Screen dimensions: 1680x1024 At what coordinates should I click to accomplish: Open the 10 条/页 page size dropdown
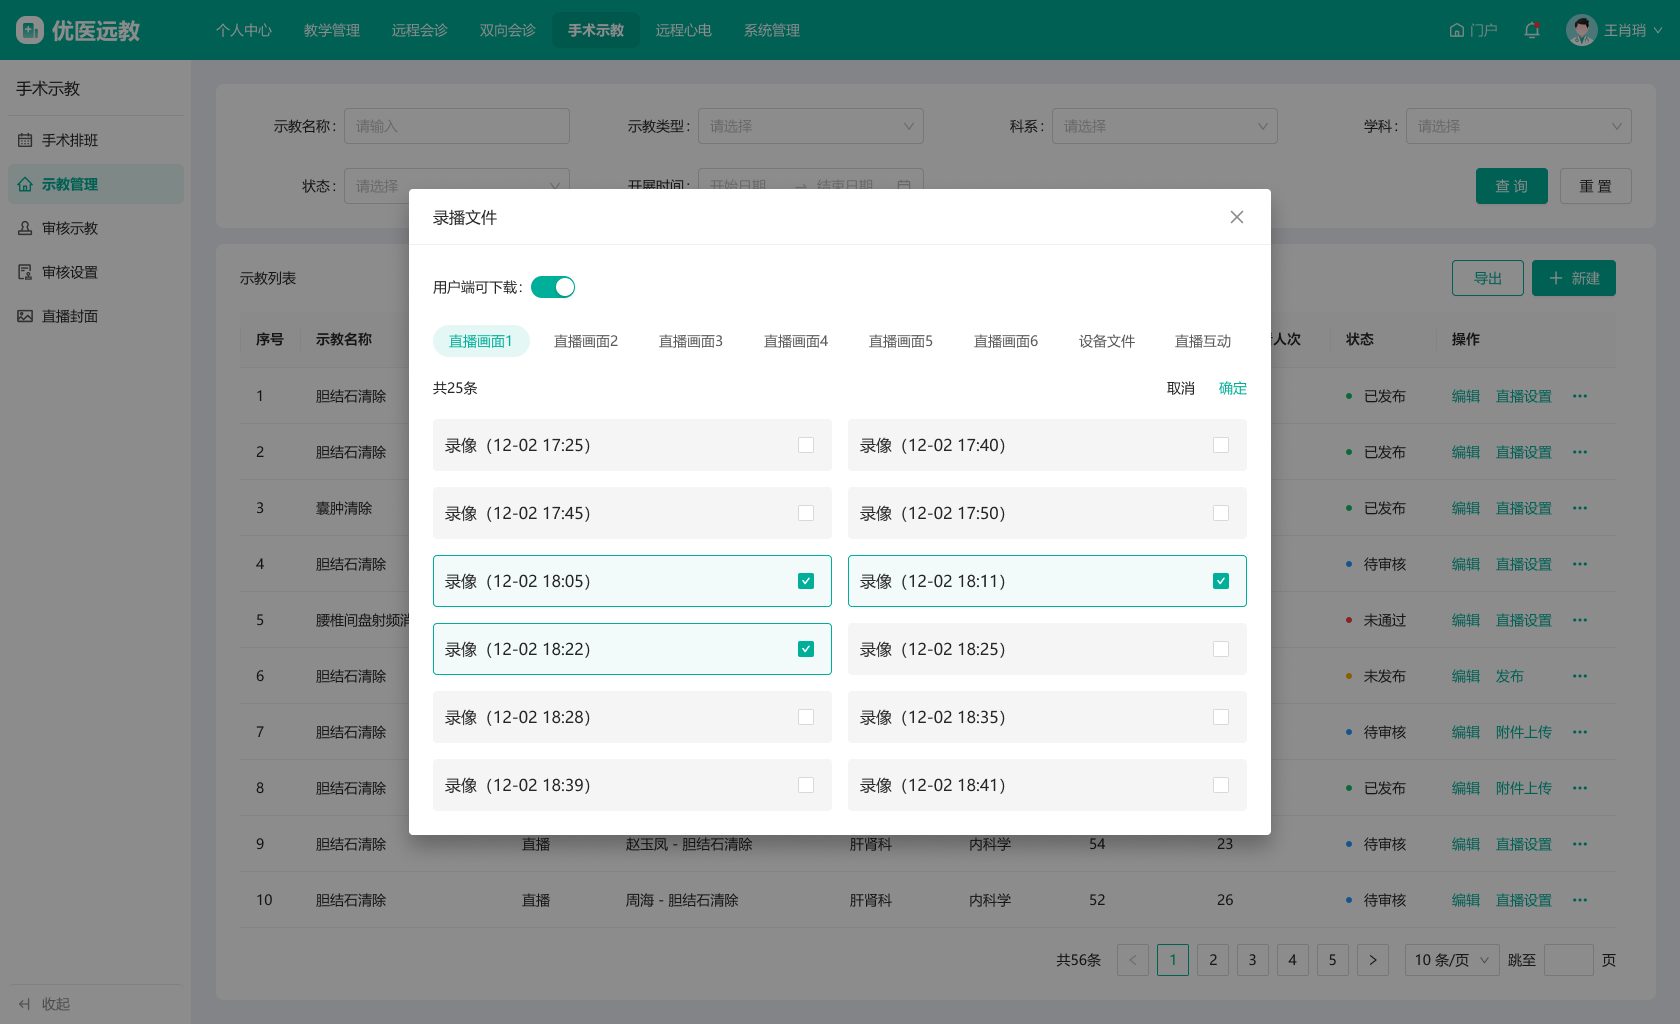coord(1451,960)
